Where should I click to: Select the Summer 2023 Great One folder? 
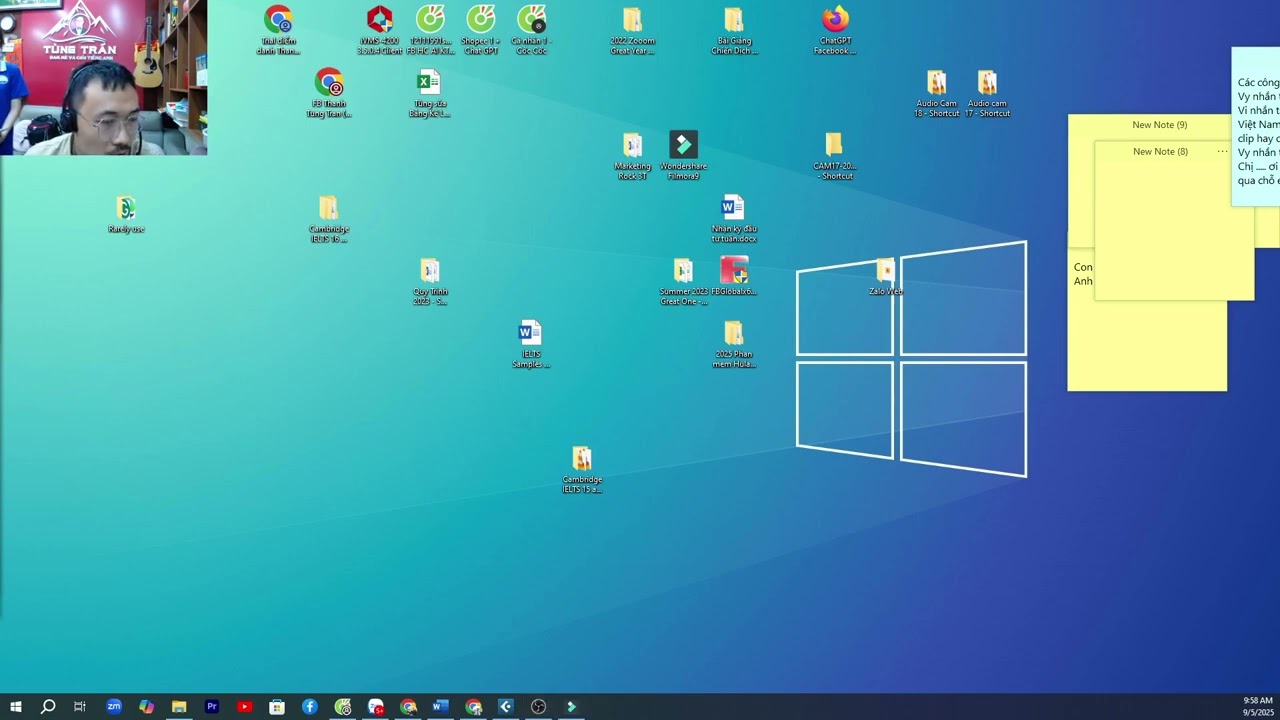(x=683, y=282)
